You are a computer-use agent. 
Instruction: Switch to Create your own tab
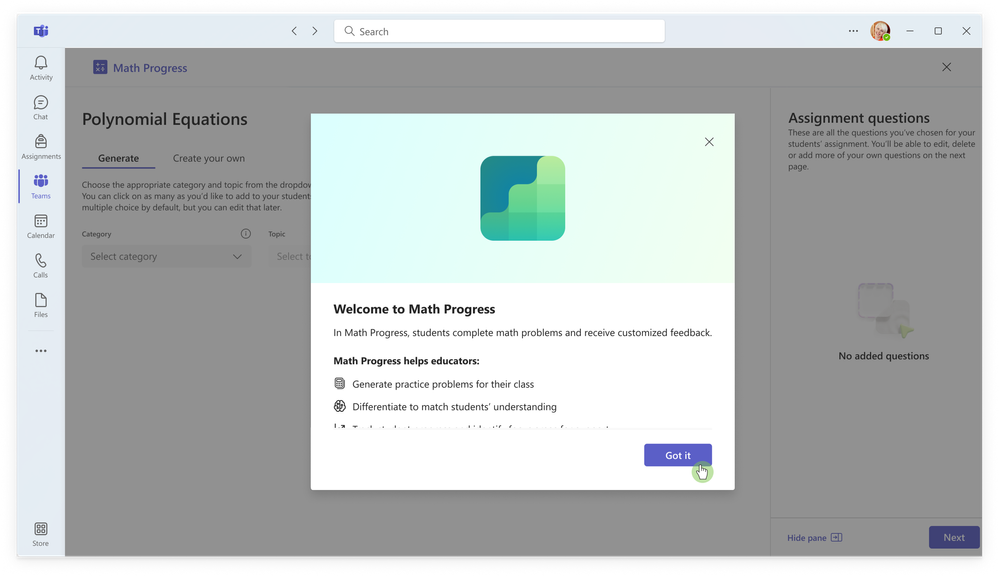point(208,158)
